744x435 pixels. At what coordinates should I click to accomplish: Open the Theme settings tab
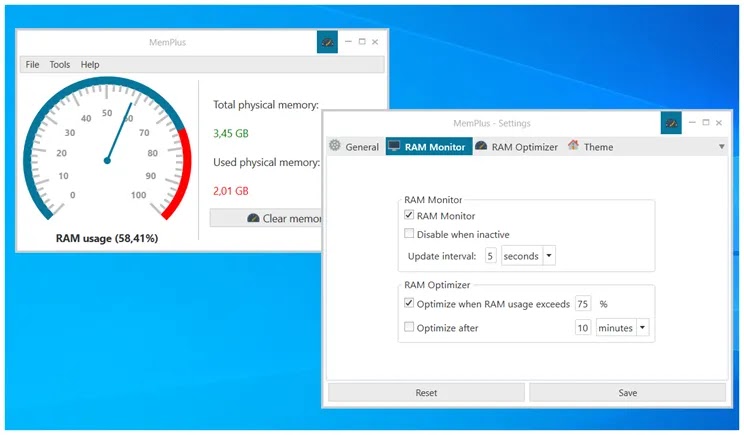[x=591, y=147]
